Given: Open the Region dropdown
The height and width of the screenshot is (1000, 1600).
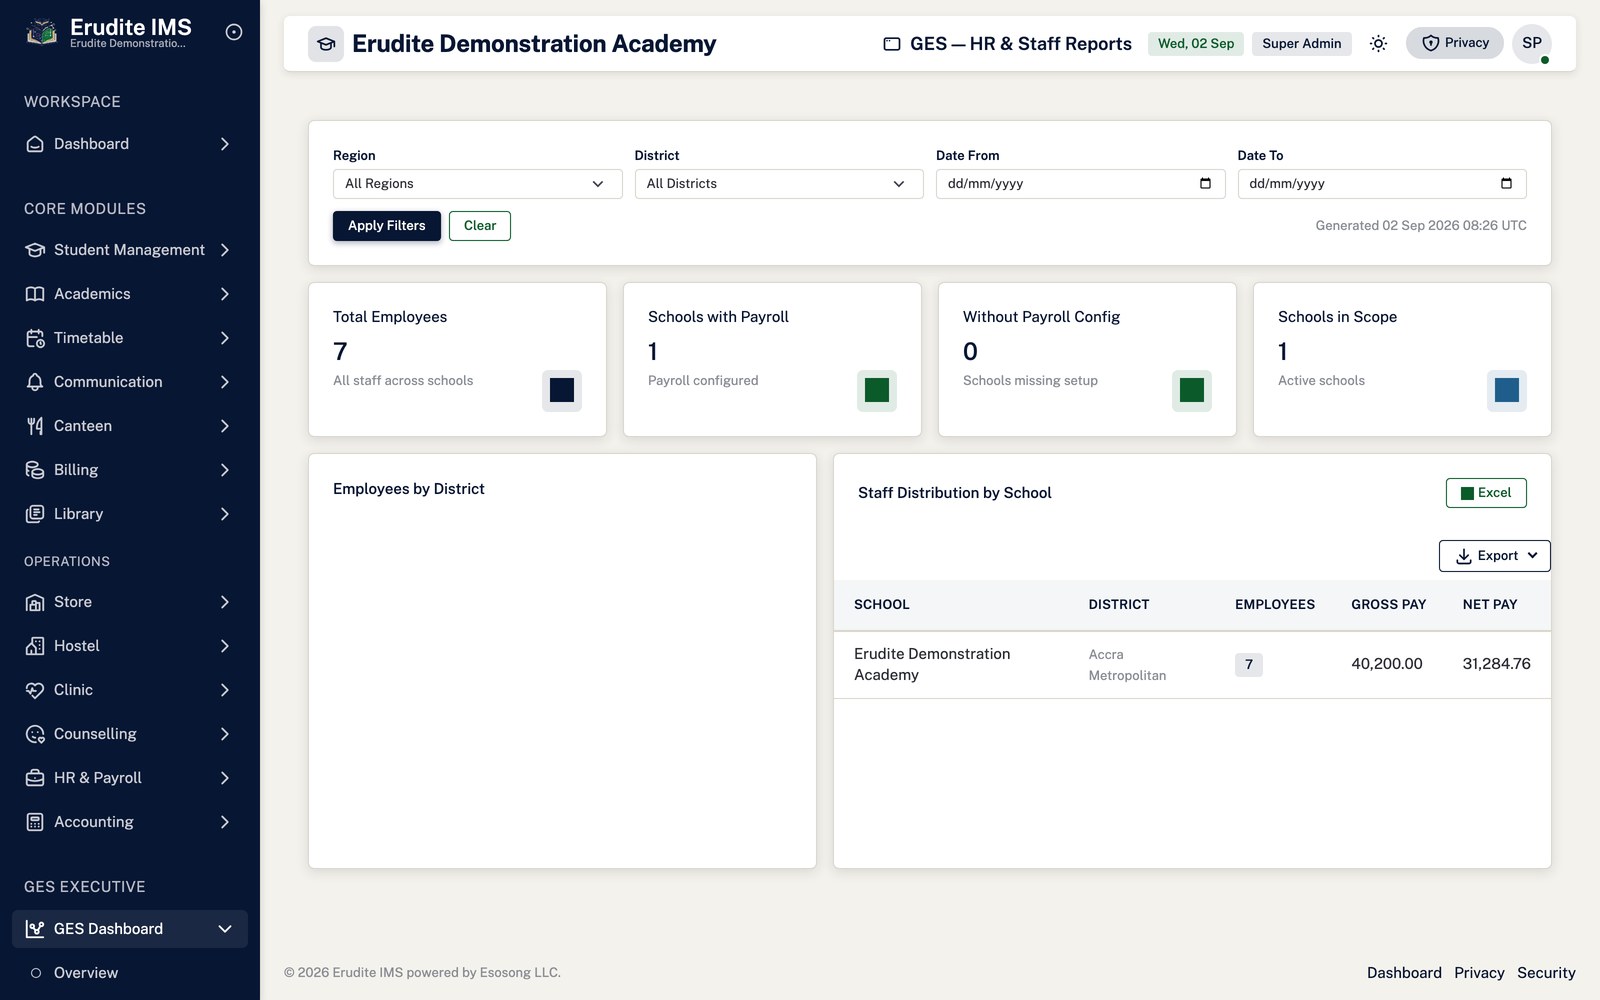Looking at the screenshot, I should click(477, 184).
